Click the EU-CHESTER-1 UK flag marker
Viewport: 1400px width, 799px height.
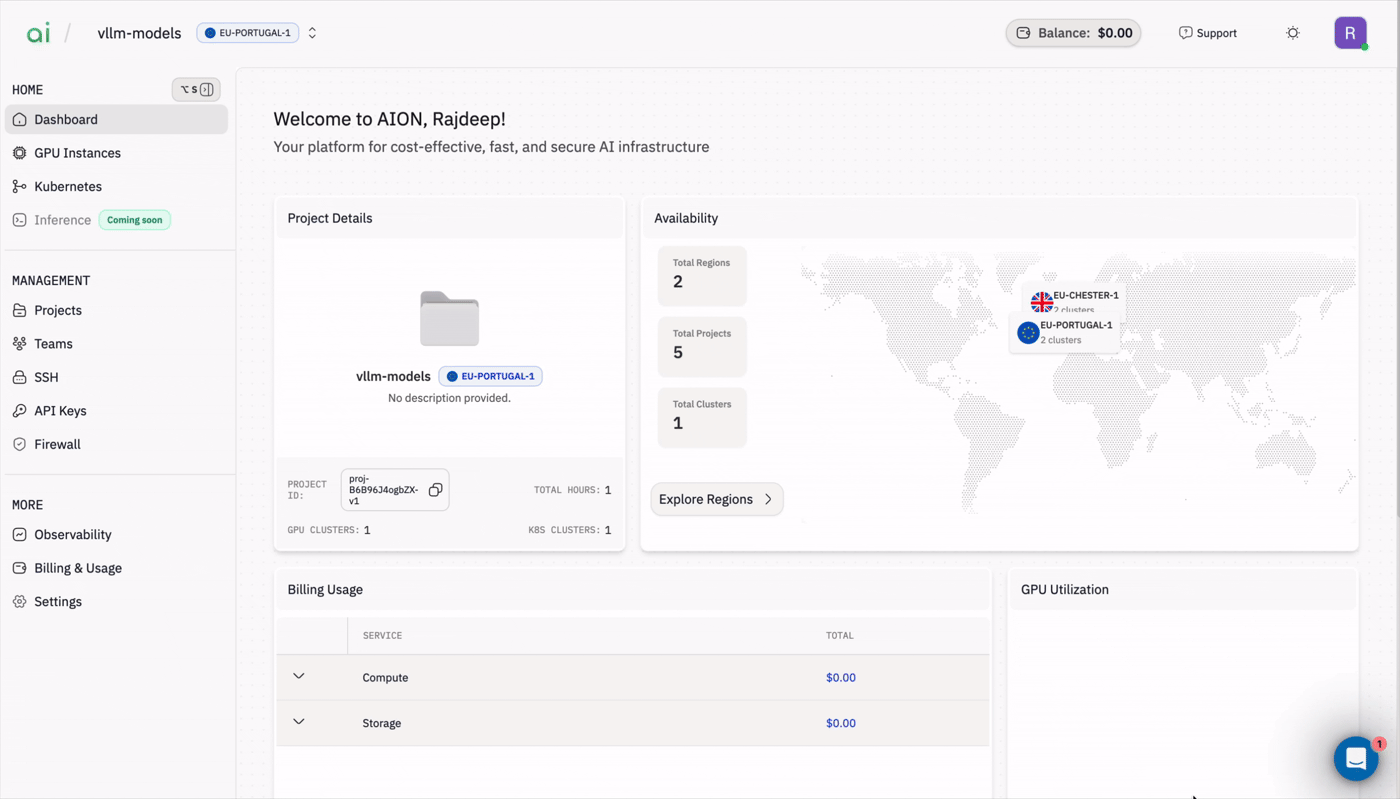[1042, 301]
